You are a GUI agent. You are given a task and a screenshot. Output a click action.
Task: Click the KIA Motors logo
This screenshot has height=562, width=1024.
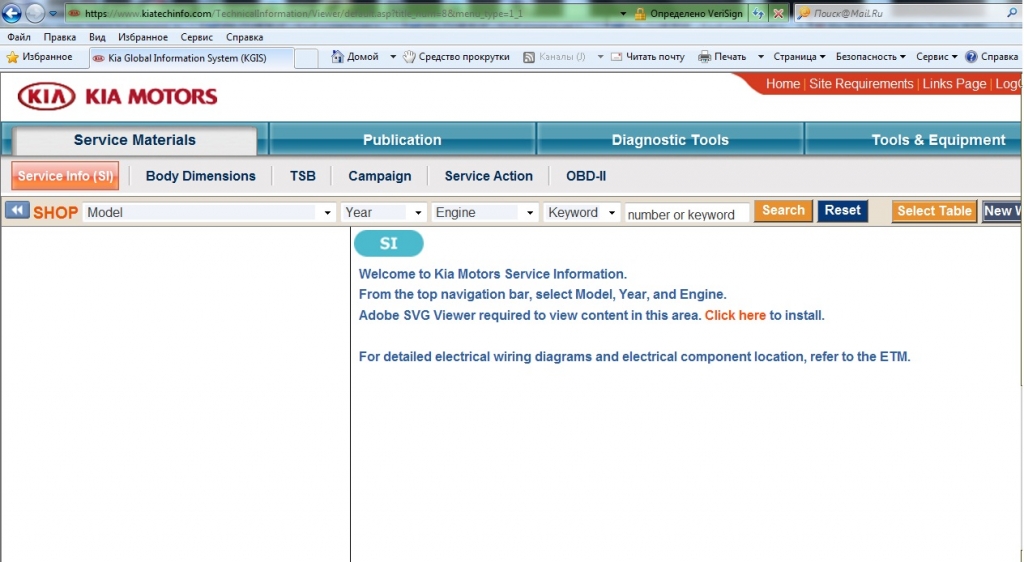pos(117,97)
